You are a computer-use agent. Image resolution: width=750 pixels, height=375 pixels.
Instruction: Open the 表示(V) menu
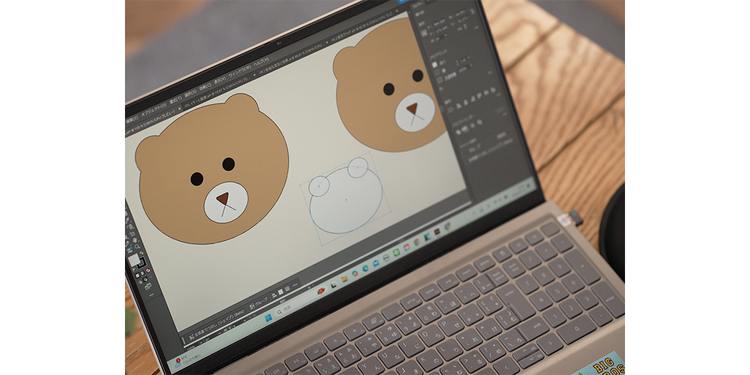(220, 80)
